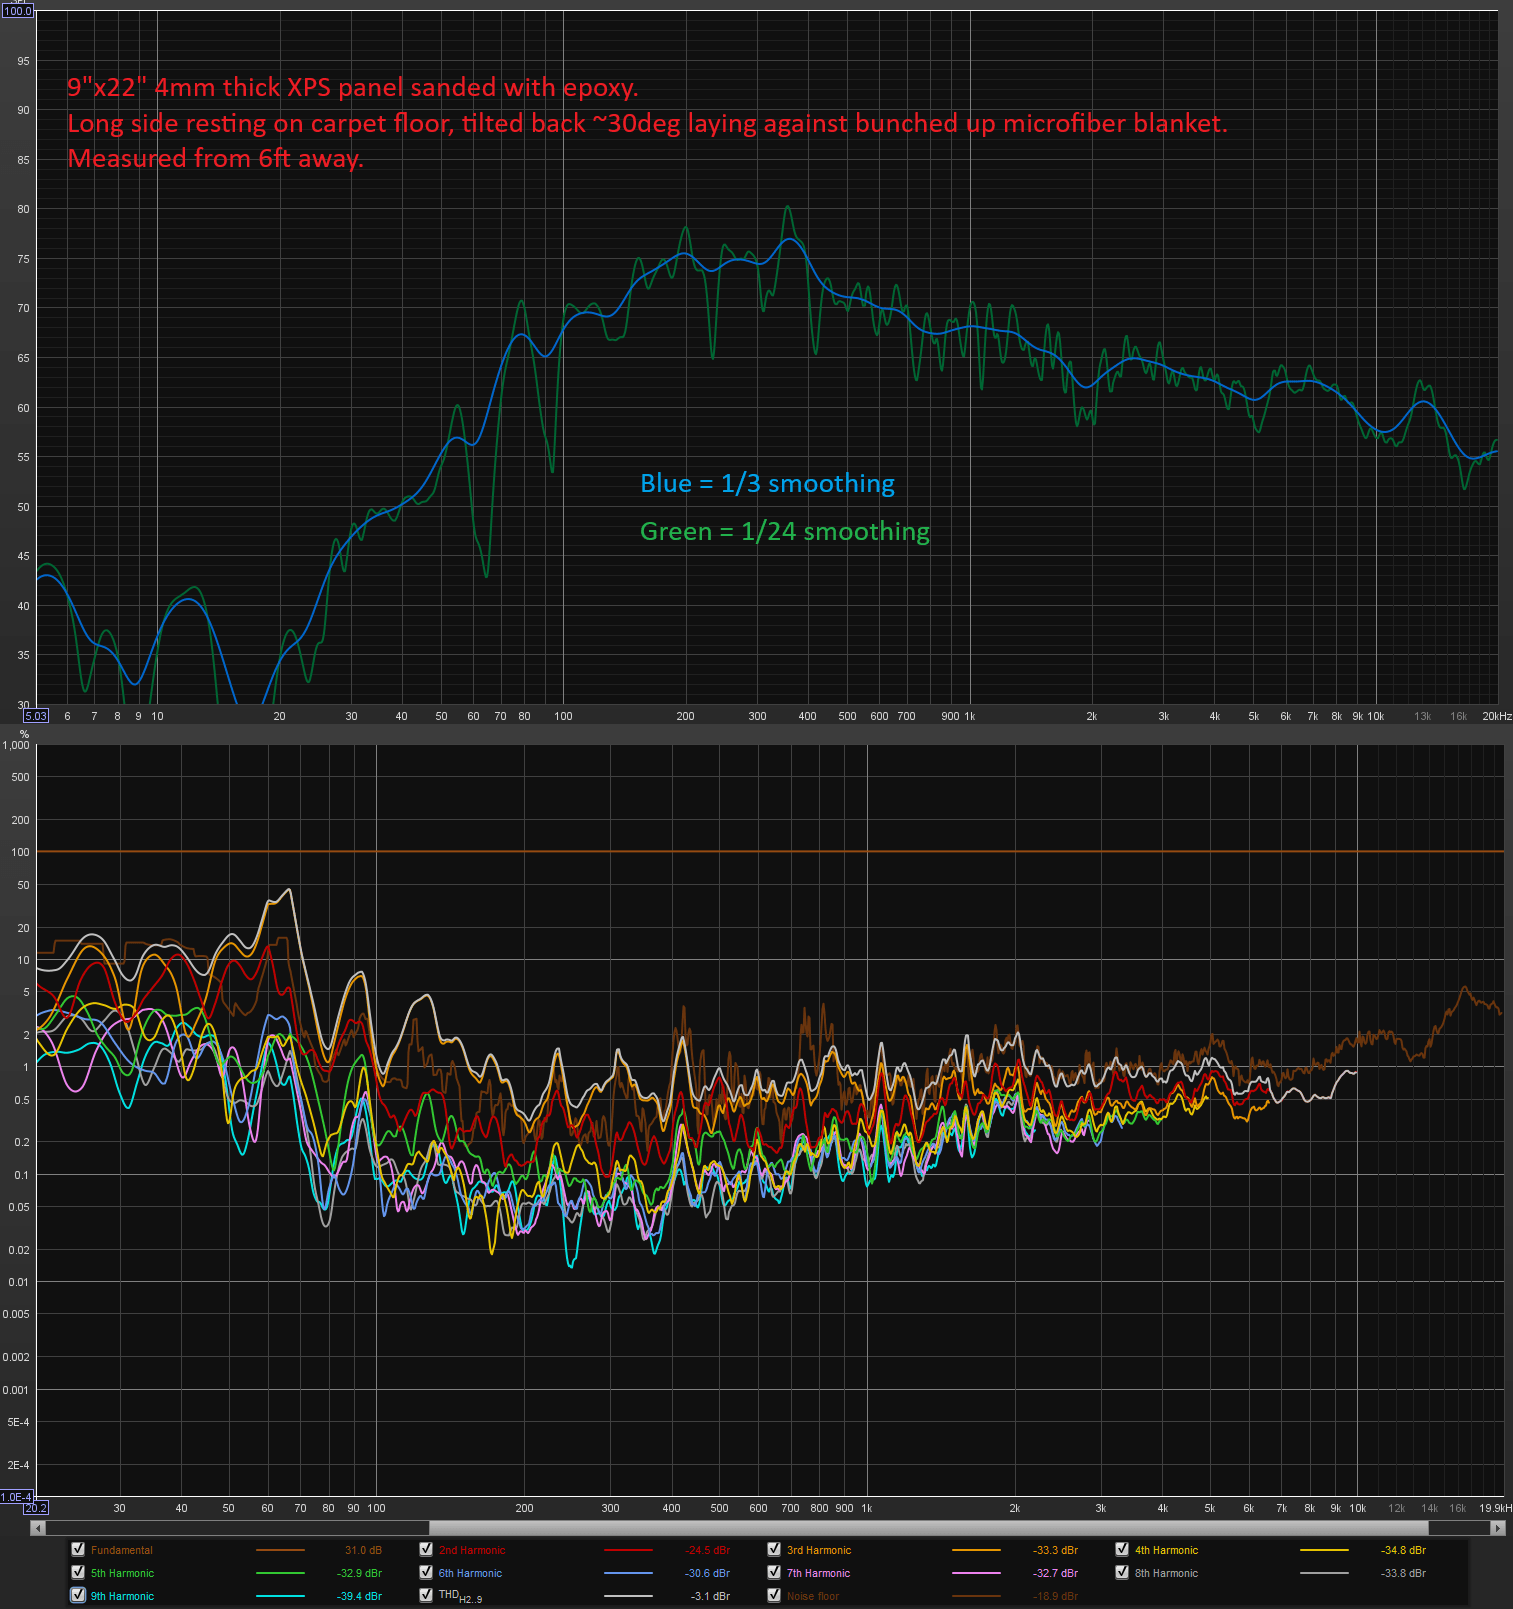Click the 2nd Harmonic red line swatch
This screenshot has width=1513, height=1609.
pos(628,1550)
